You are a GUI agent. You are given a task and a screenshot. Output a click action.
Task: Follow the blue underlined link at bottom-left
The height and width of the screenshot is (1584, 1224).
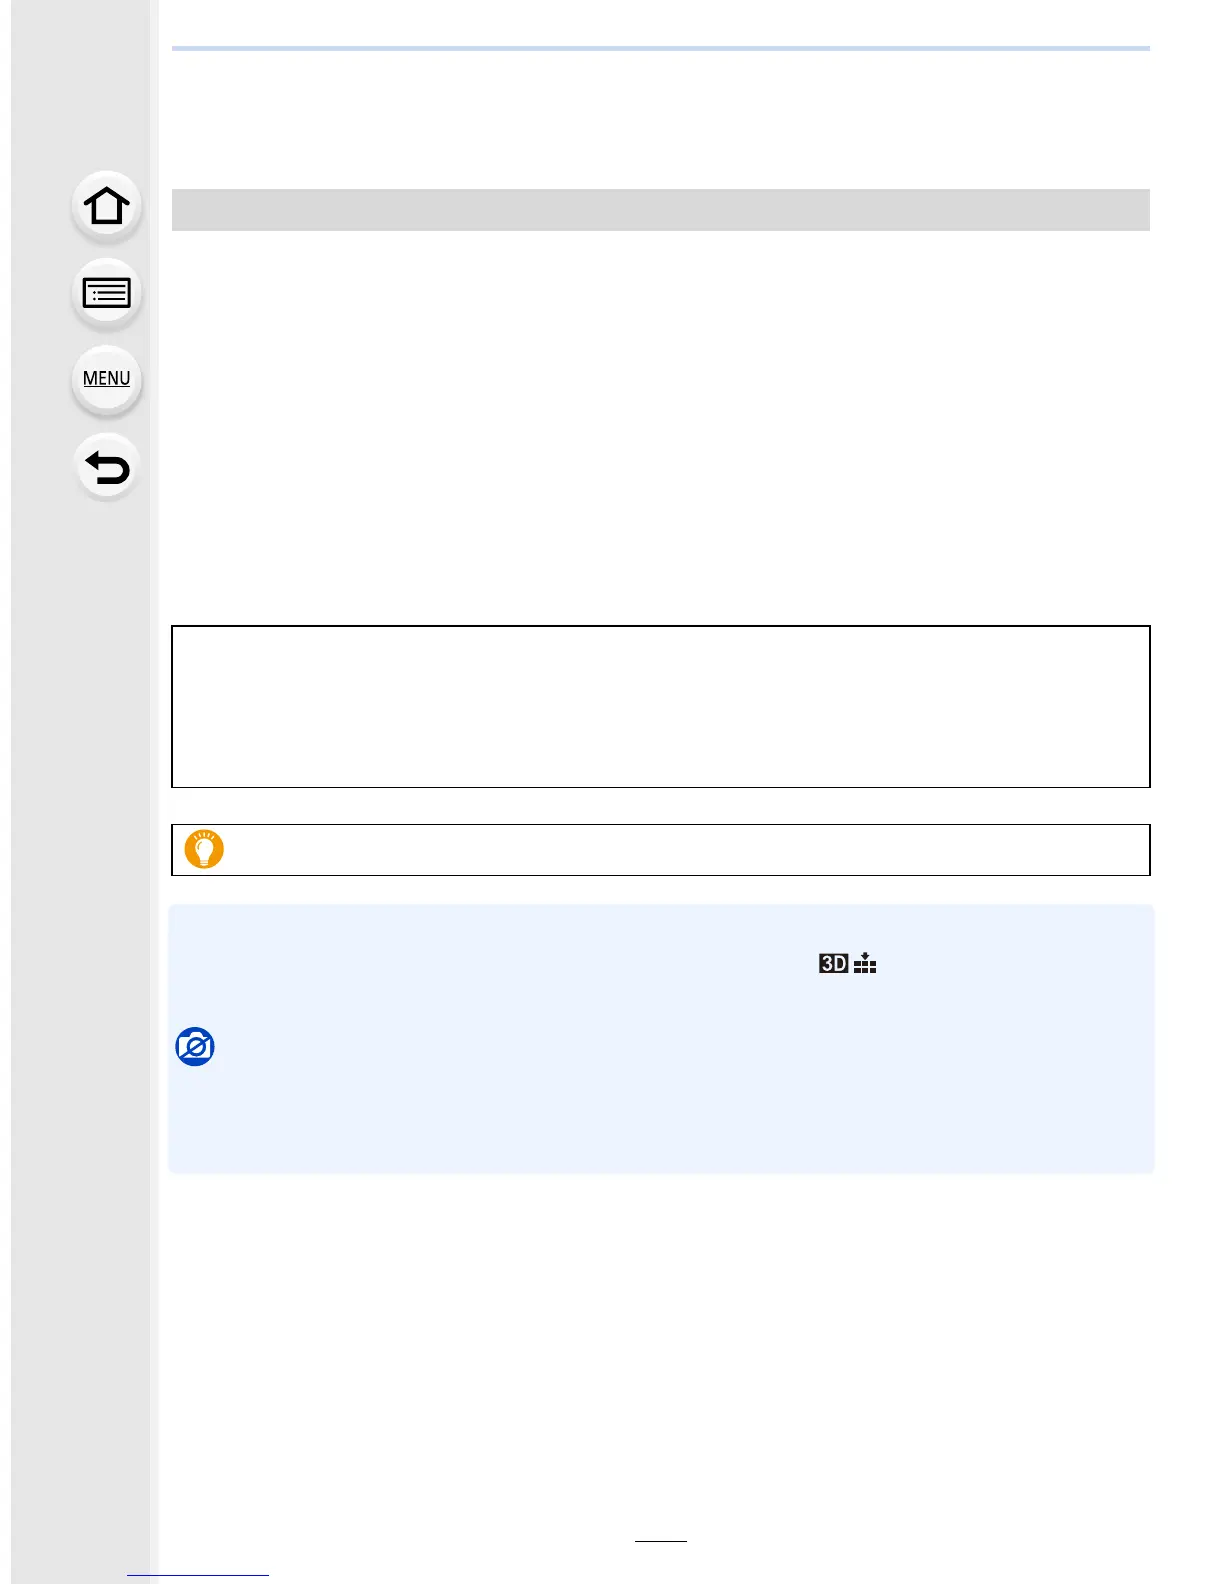tap(198, 1575)
